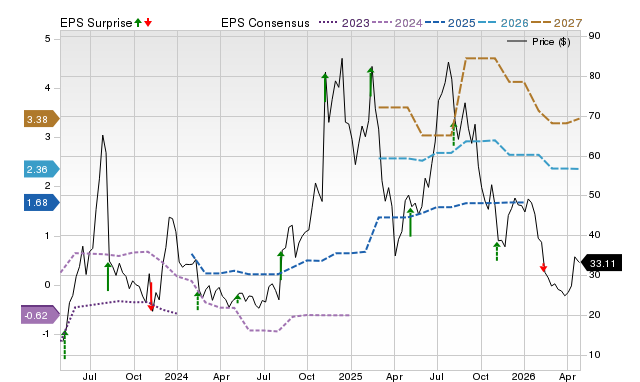Select the purple -0.62 value tag
The width and height of the screenshot is (640, 382).
click(39, 315)
